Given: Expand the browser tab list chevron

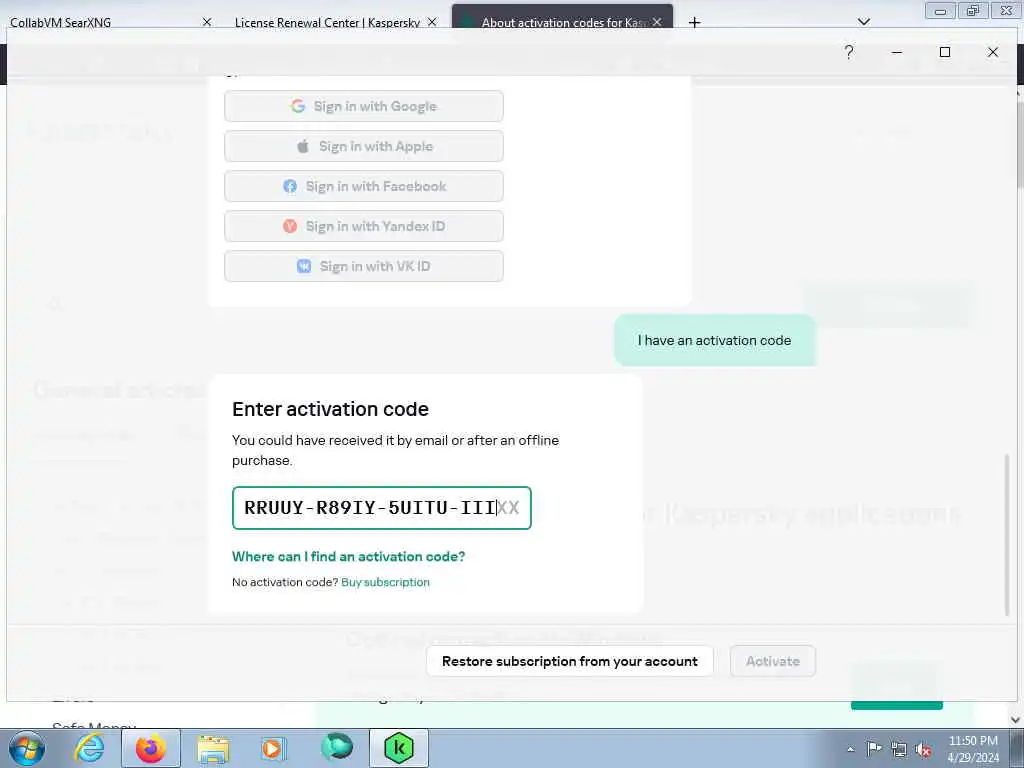Looking at the screenshot, I should click(x=864, y=22).
